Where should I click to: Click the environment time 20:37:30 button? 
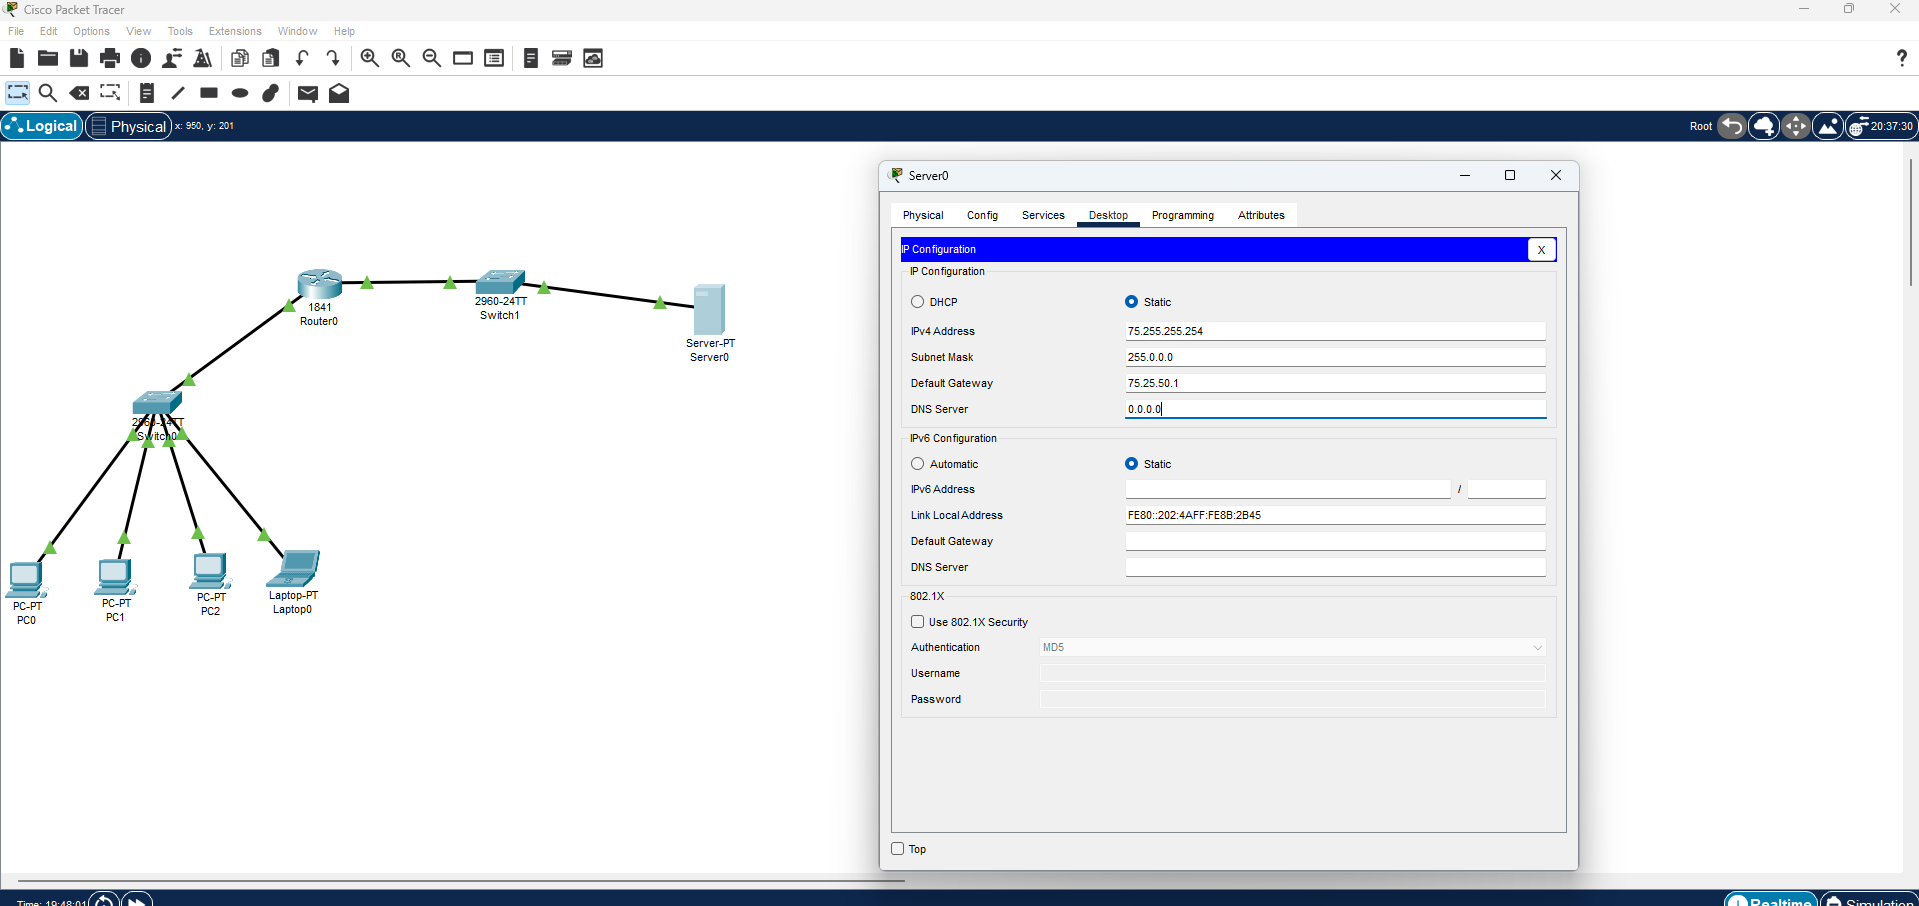pyautogui.click(x=1882, y=126)
